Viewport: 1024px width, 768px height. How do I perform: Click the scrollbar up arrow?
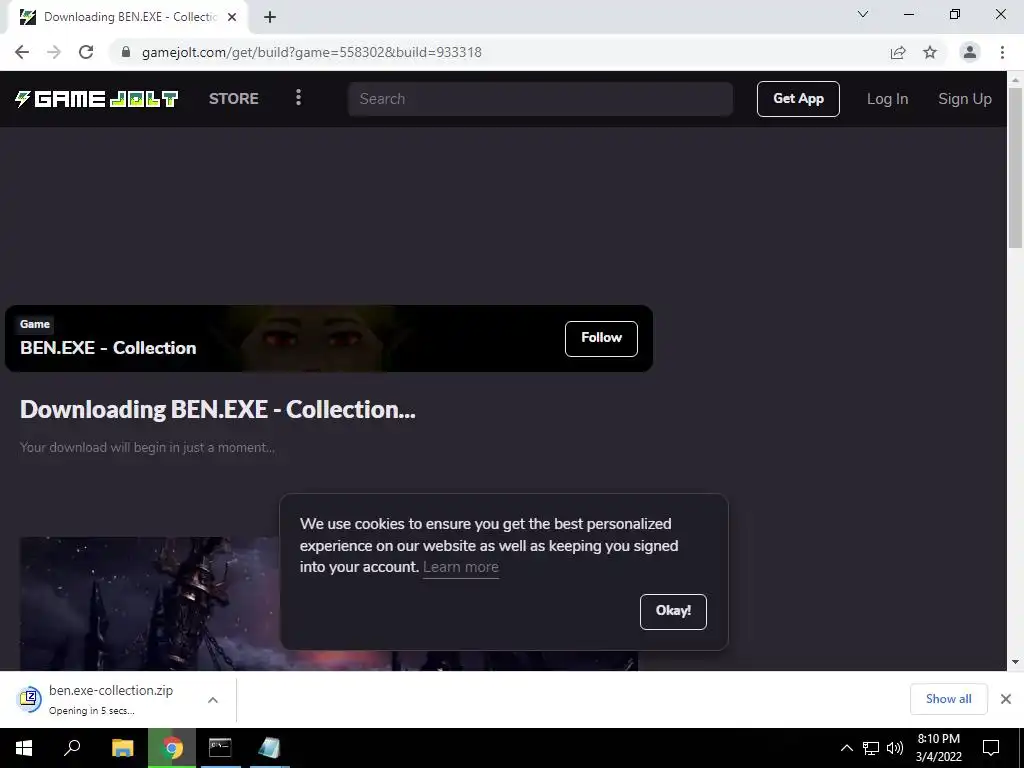pos(1015,80)
